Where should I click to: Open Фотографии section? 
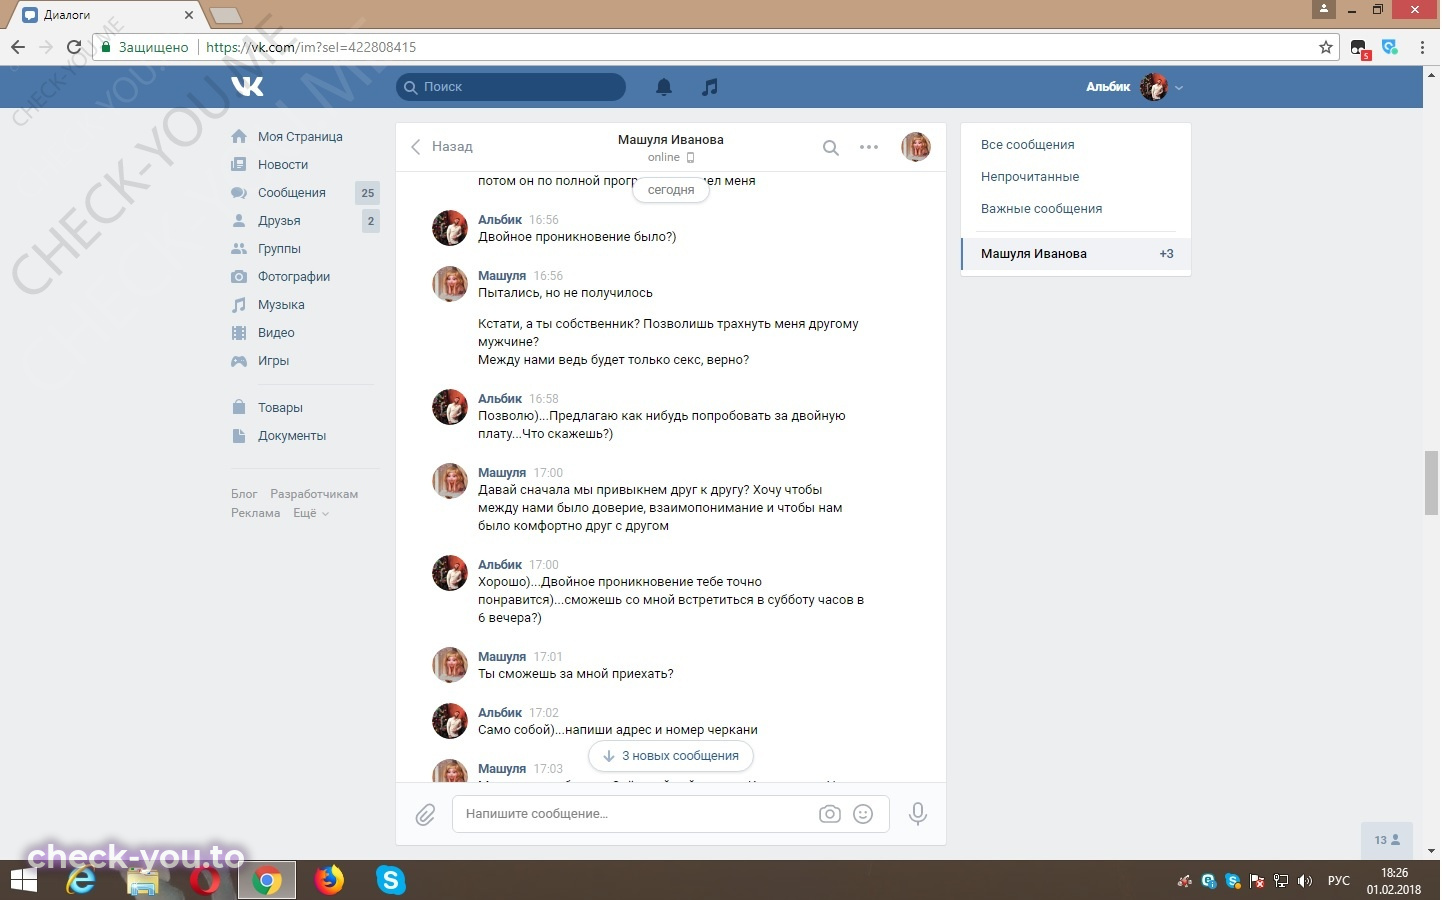[294, 277]
